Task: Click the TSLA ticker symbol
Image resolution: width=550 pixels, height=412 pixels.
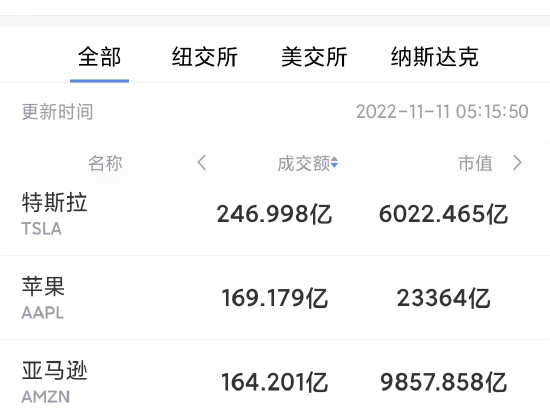Action: [x=42, y=229]
